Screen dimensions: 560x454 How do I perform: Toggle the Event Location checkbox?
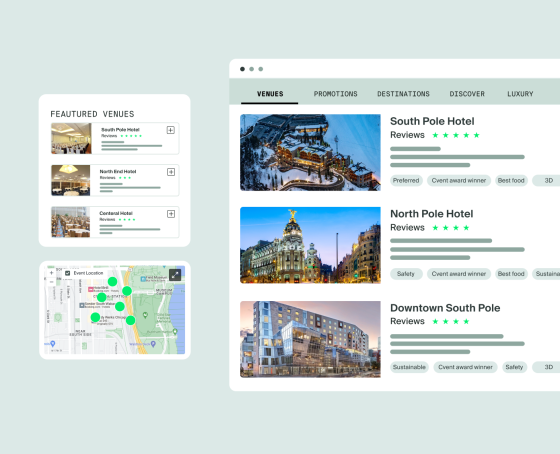[x=68, y=273]
